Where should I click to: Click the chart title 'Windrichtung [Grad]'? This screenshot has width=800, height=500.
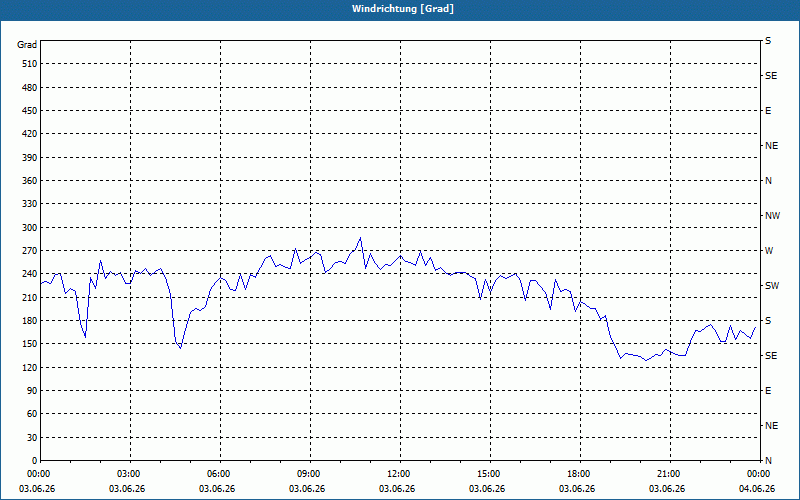coord(403,9)
